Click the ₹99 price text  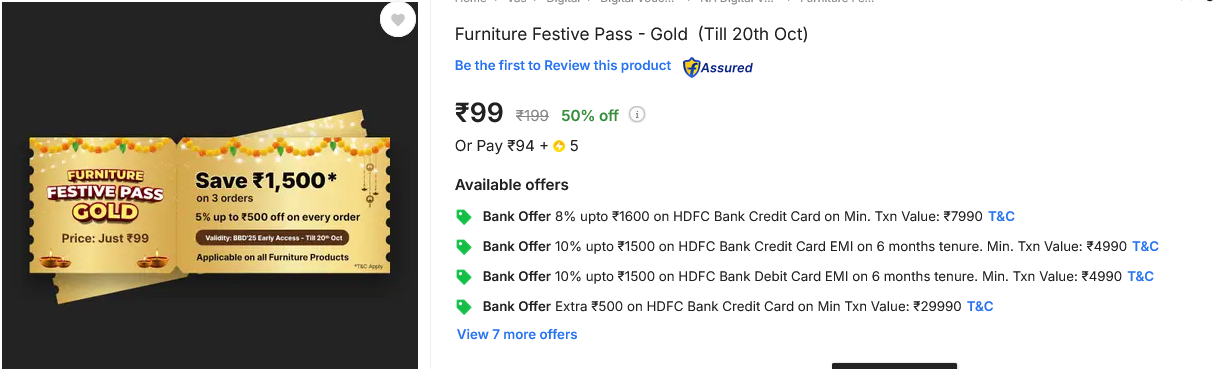coord(479,113)
